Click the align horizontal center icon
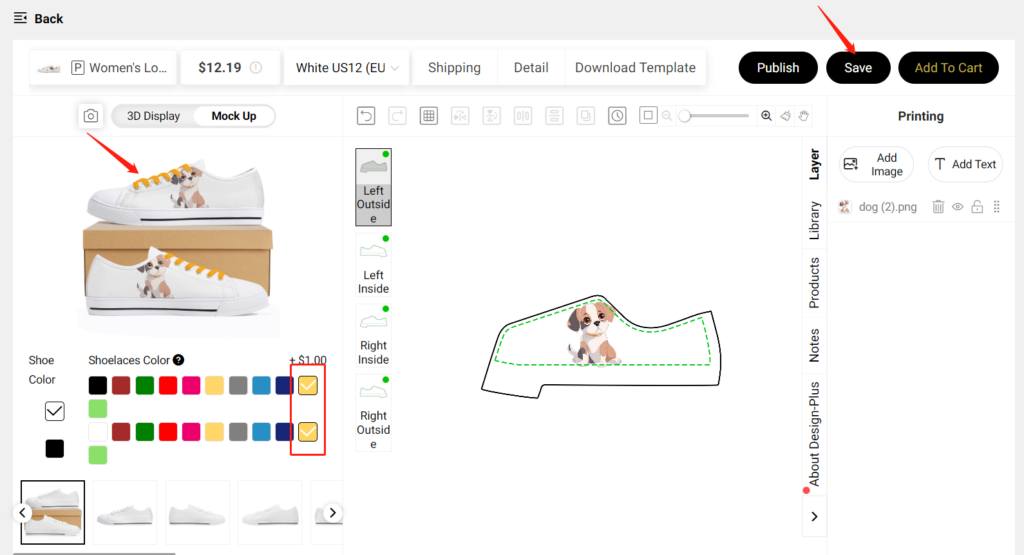 pyautogui.click(x=522, y=116)
